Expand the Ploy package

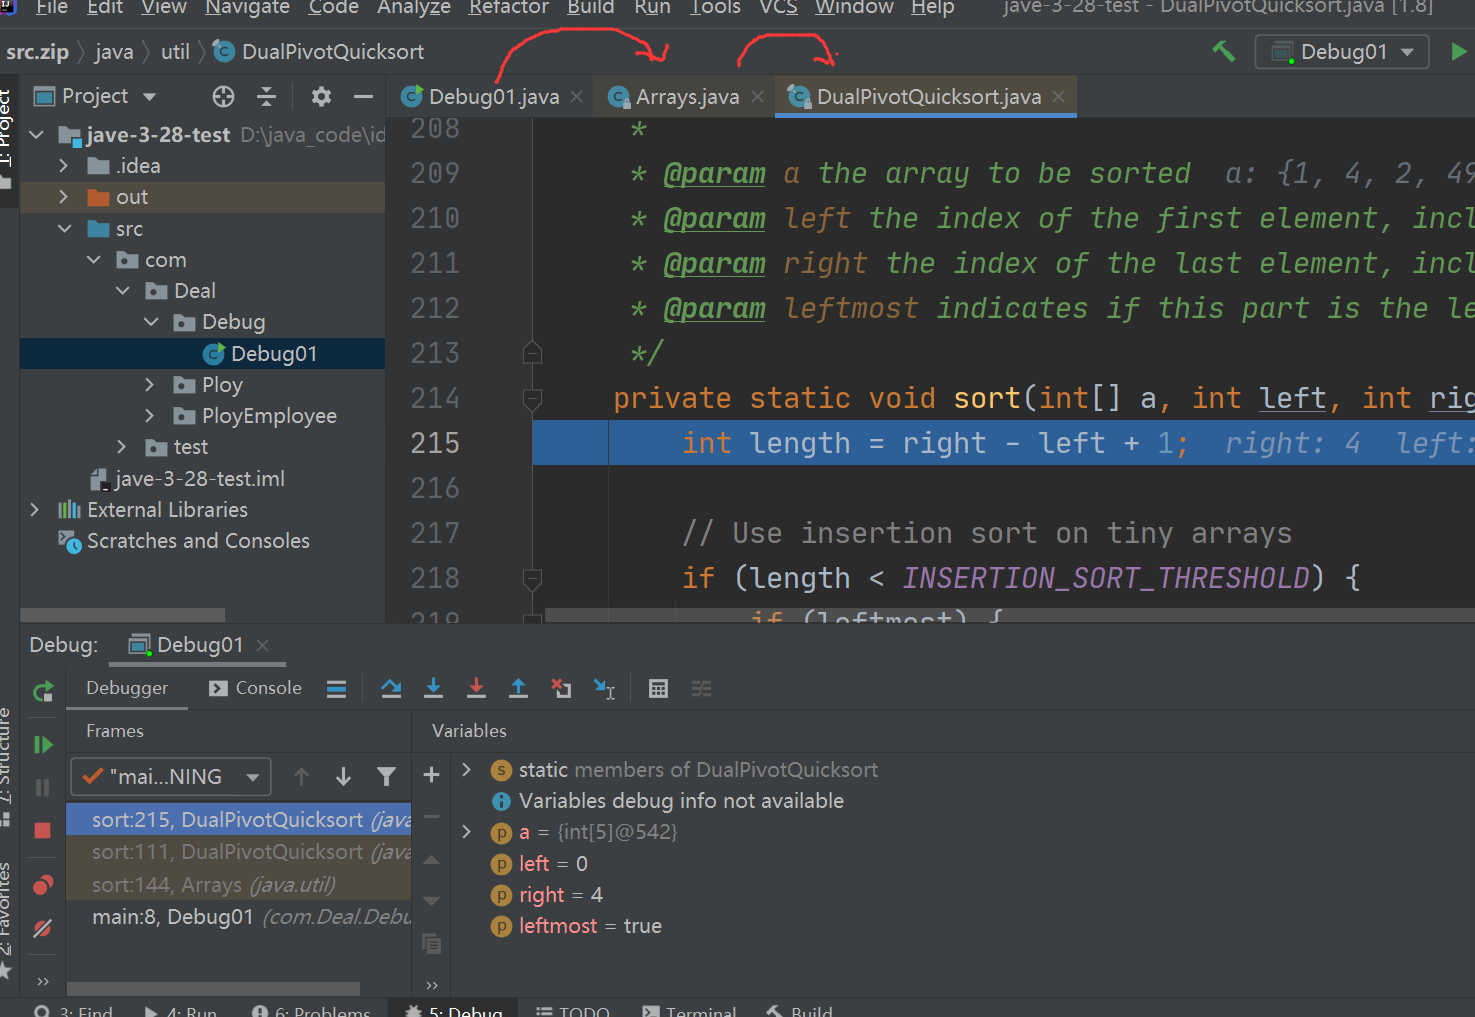[x=150, y=385]
